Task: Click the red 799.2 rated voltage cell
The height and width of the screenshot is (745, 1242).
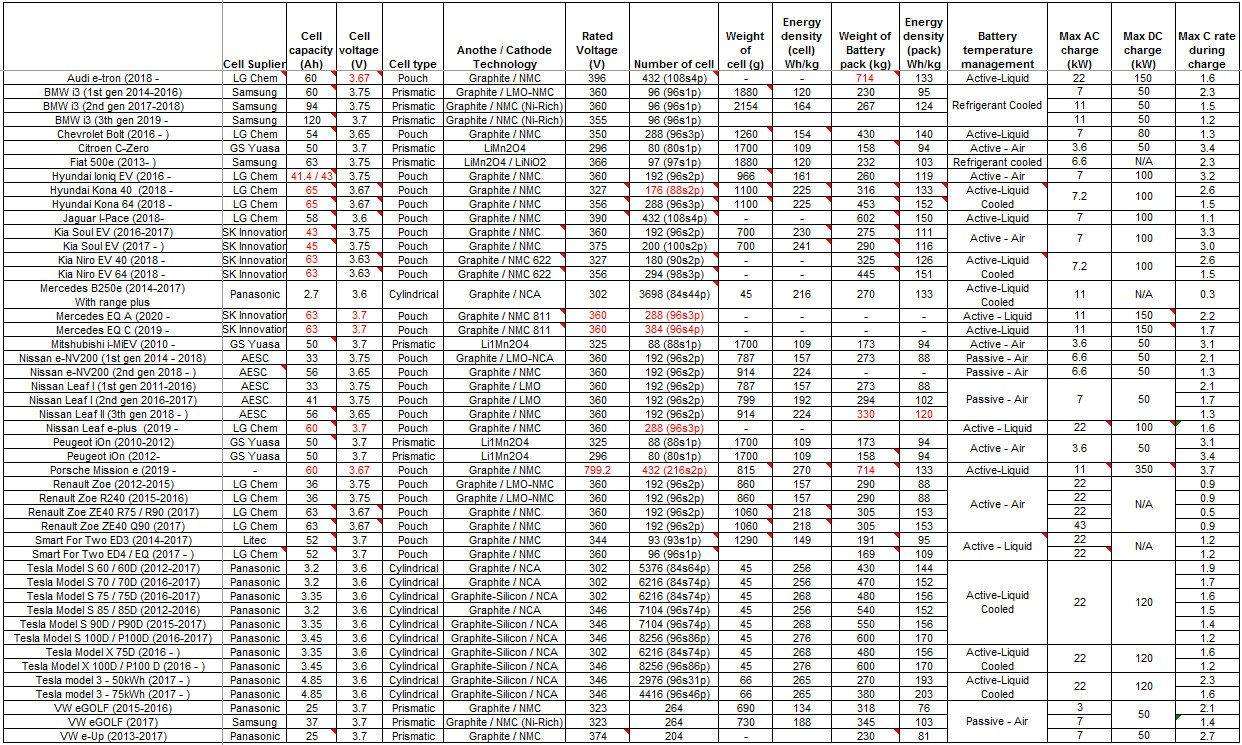Action: 597,470
